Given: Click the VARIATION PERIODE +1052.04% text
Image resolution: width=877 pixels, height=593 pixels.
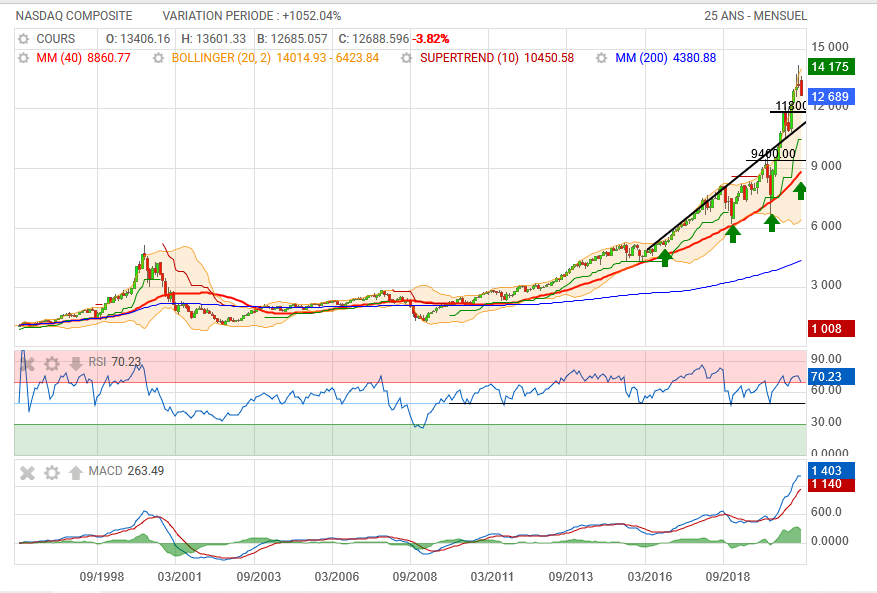Looking at the screenshot, I should [x=252, y=16].
